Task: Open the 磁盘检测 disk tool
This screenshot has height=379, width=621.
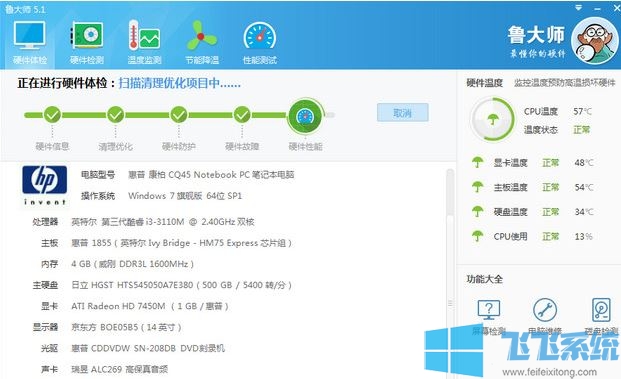Action: tap(601, 317)
